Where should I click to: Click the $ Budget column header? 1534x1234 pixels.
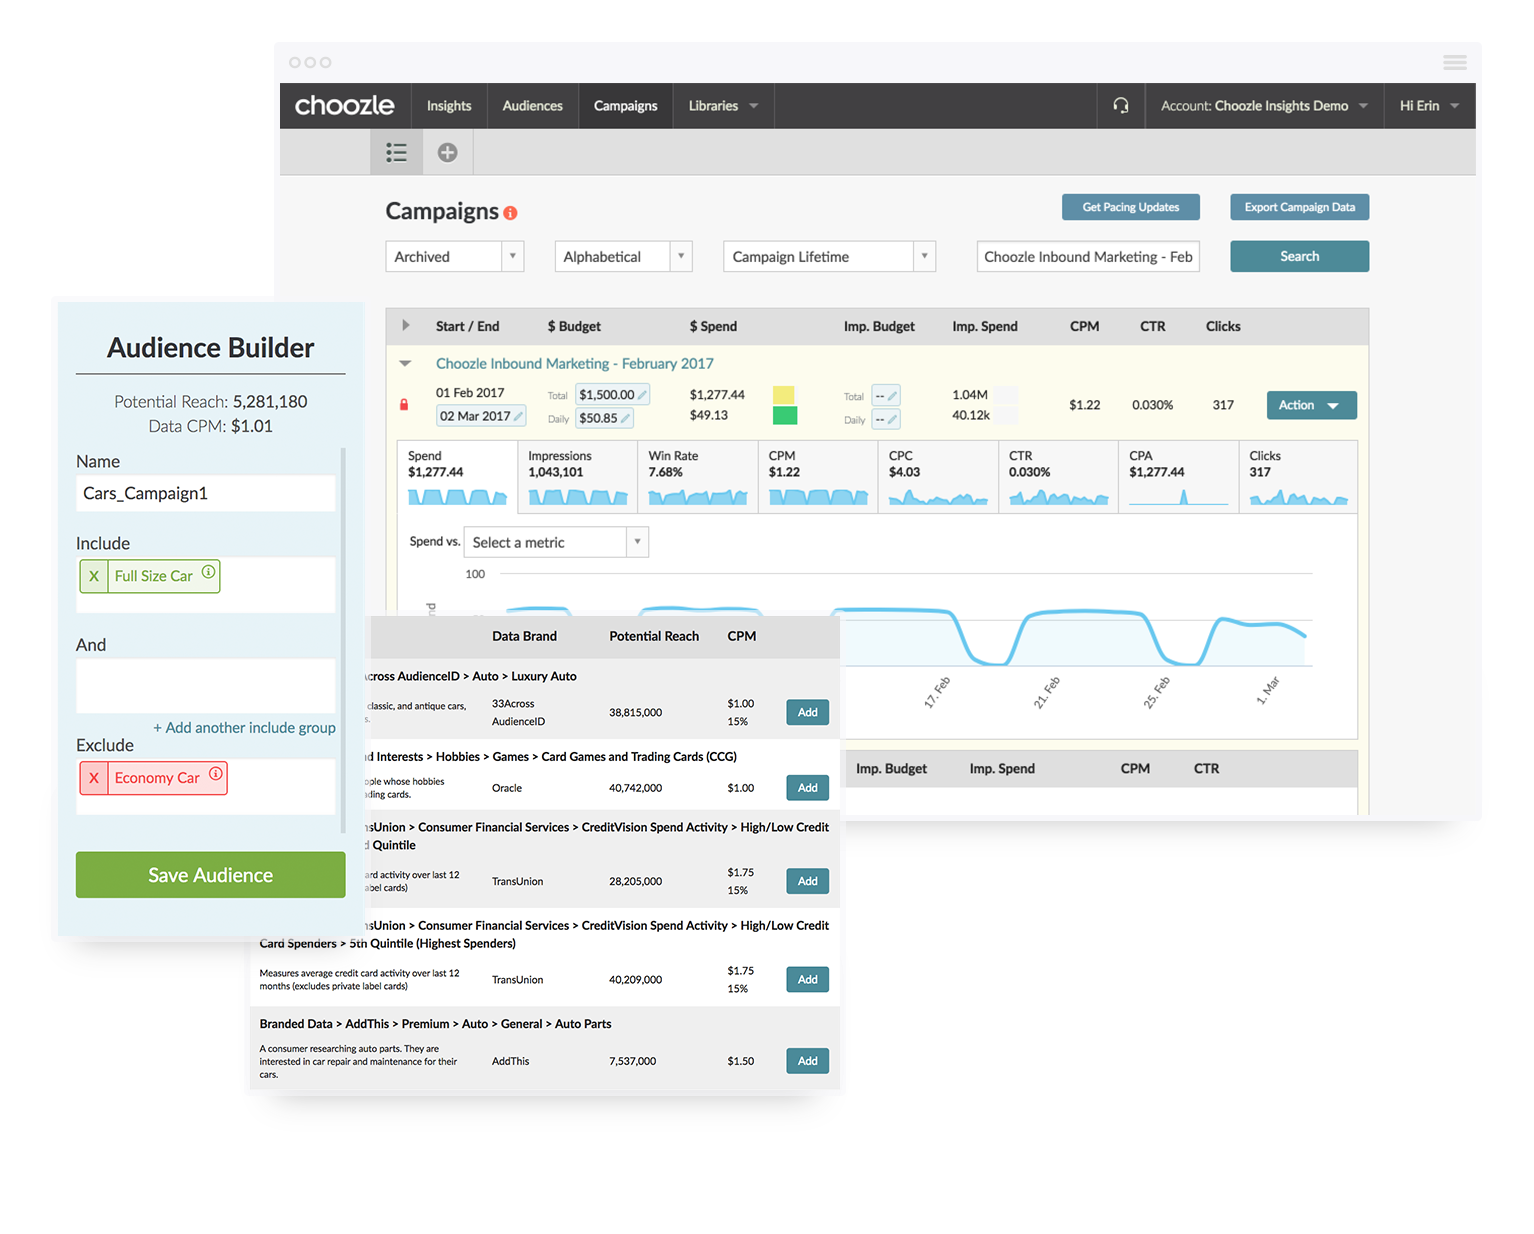(574, 326)
